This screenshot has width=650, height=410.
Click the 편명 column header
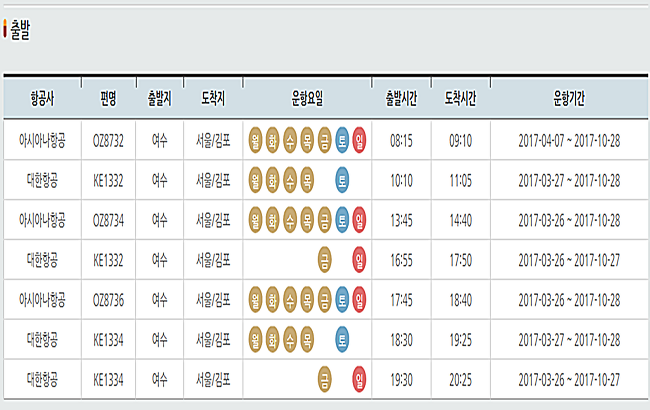[108, 99]
